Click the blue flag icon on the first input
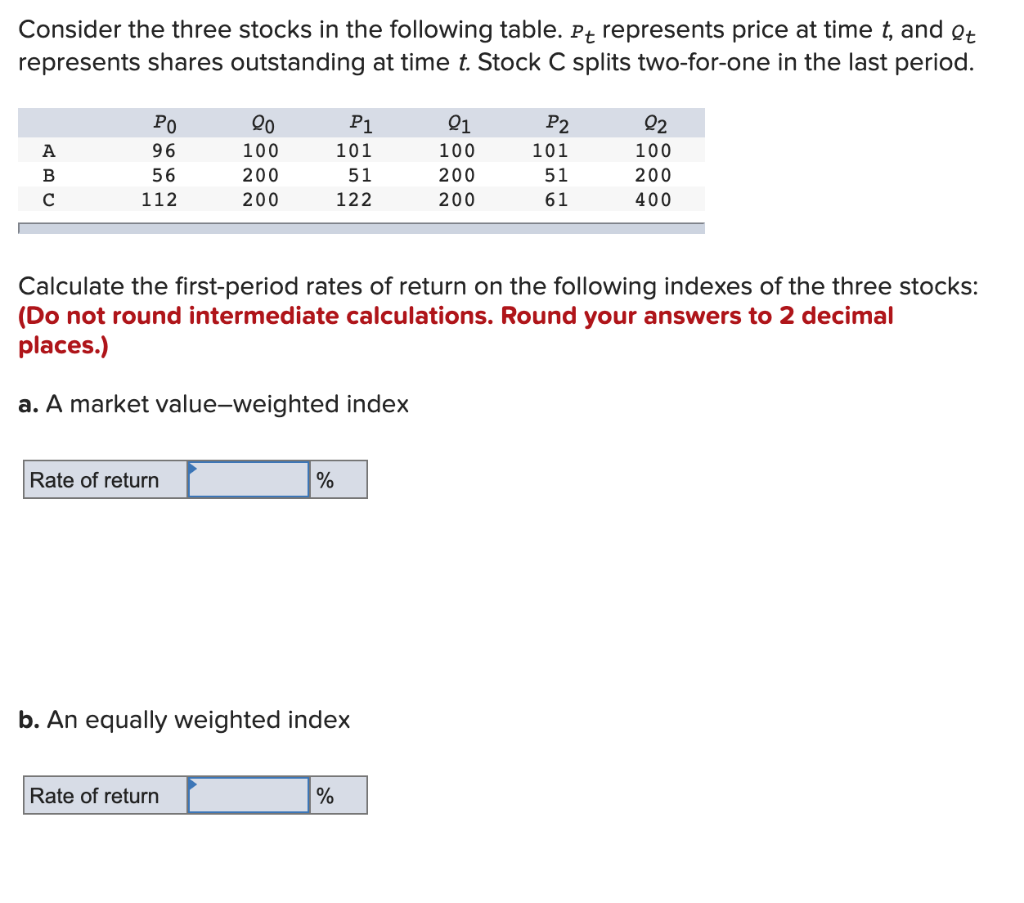 click(191, 470)
